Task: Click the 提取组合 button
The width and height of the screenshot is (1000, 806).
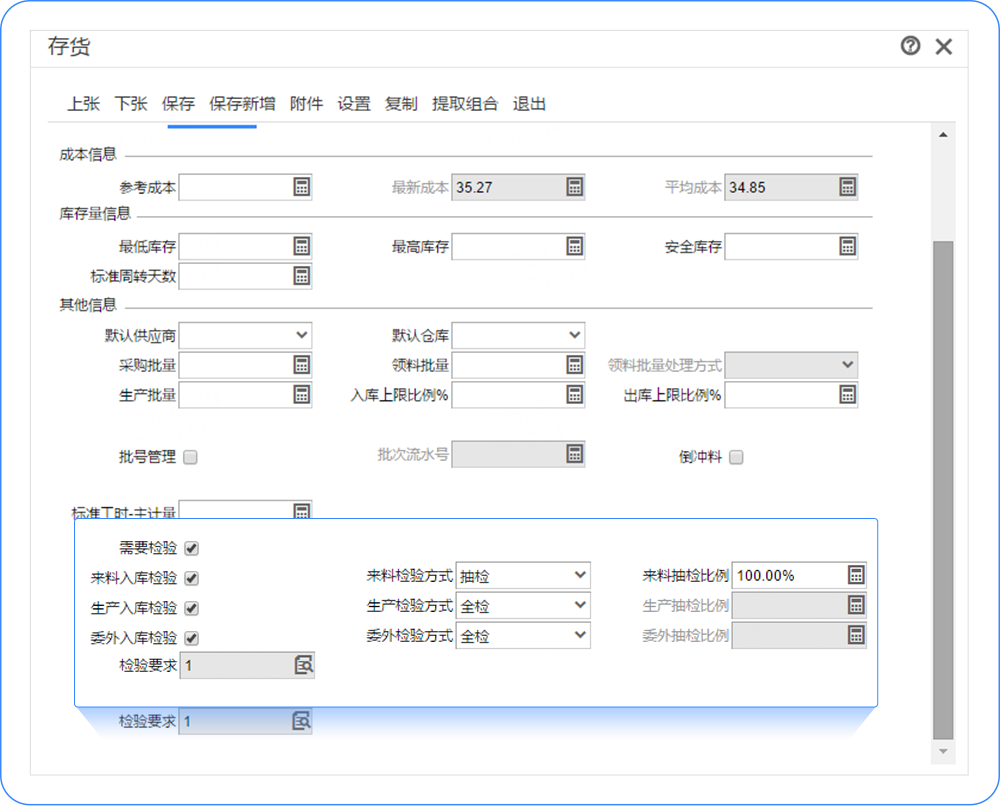Action: (464, 104)
